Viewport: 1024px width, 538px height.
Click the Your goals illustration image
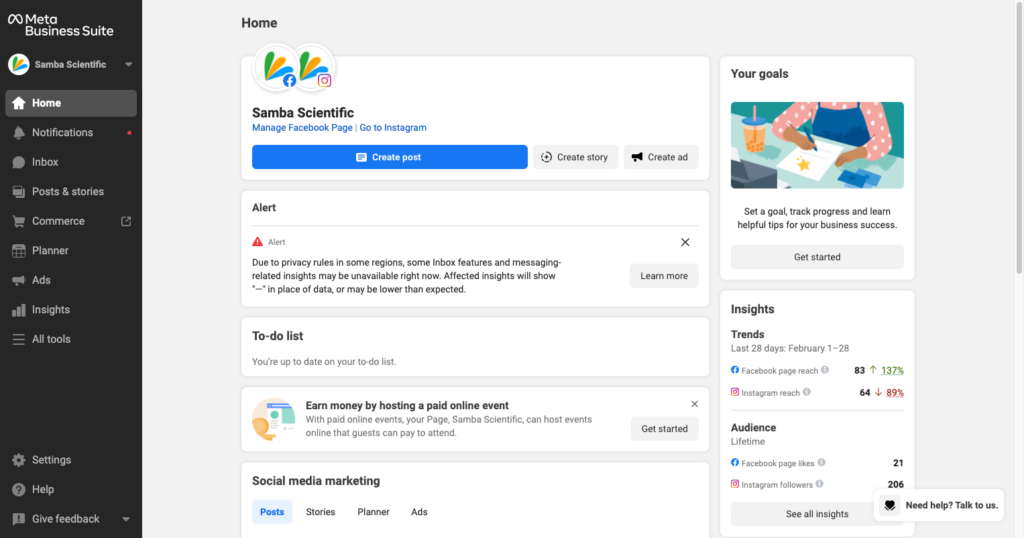coord(817,145)
